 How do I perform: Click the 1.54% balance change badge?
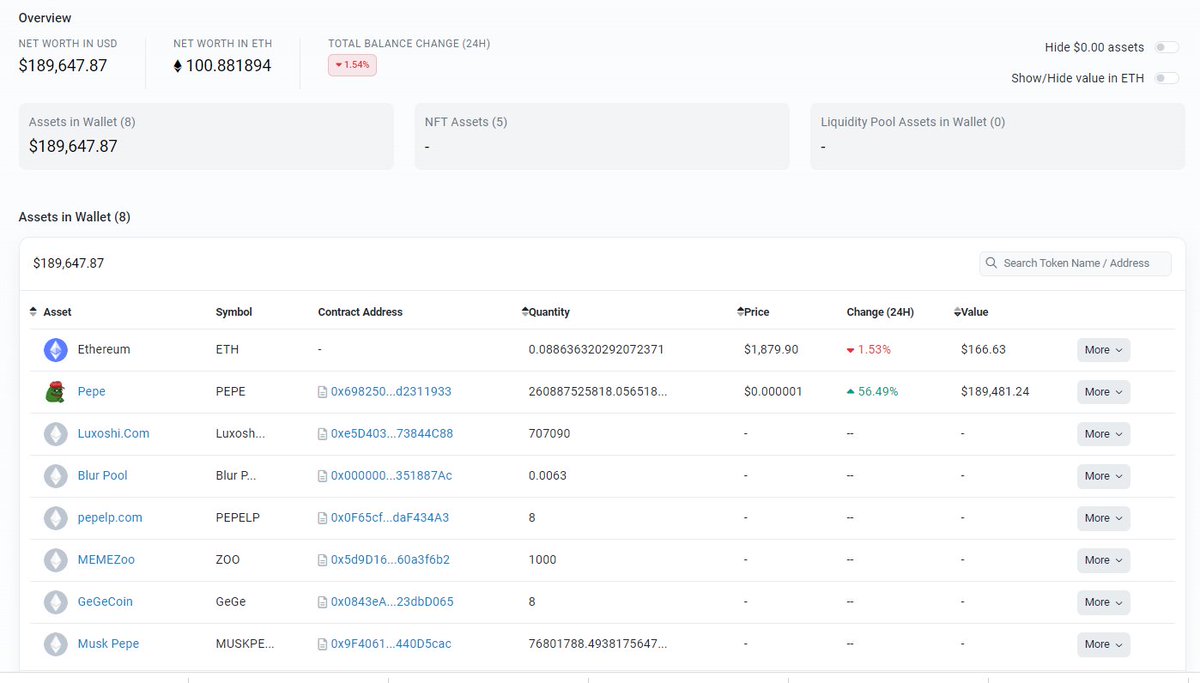(352, 64)
